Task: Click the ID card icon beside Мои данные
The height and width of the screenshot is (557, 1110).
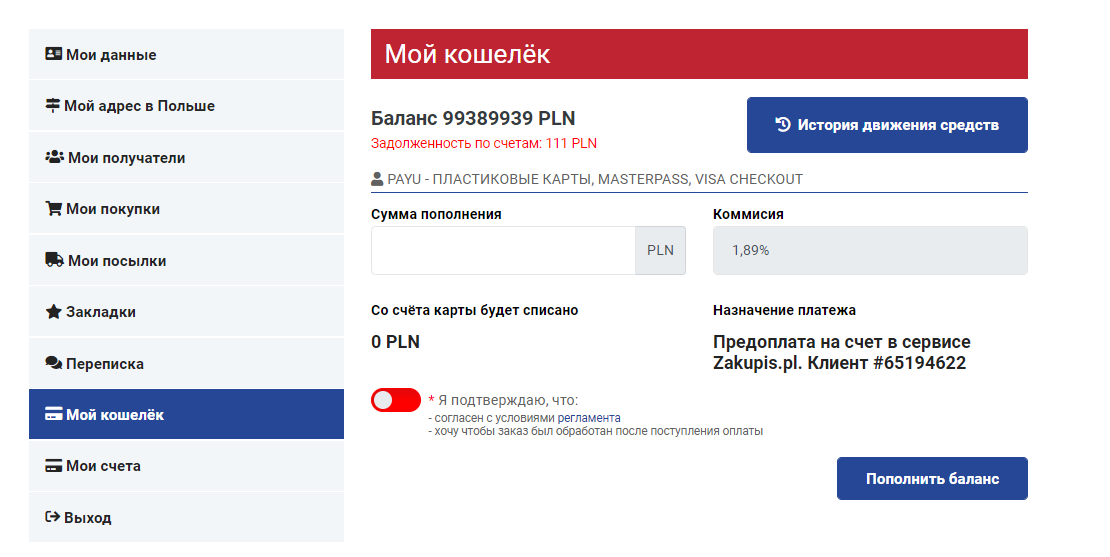Action: click(x=54, y=55)
